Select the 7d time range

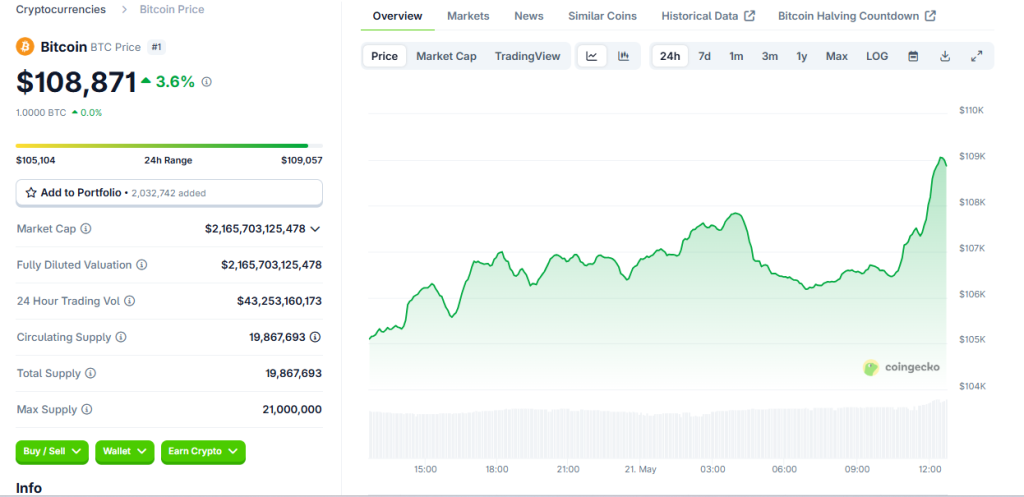pos(704,56)
